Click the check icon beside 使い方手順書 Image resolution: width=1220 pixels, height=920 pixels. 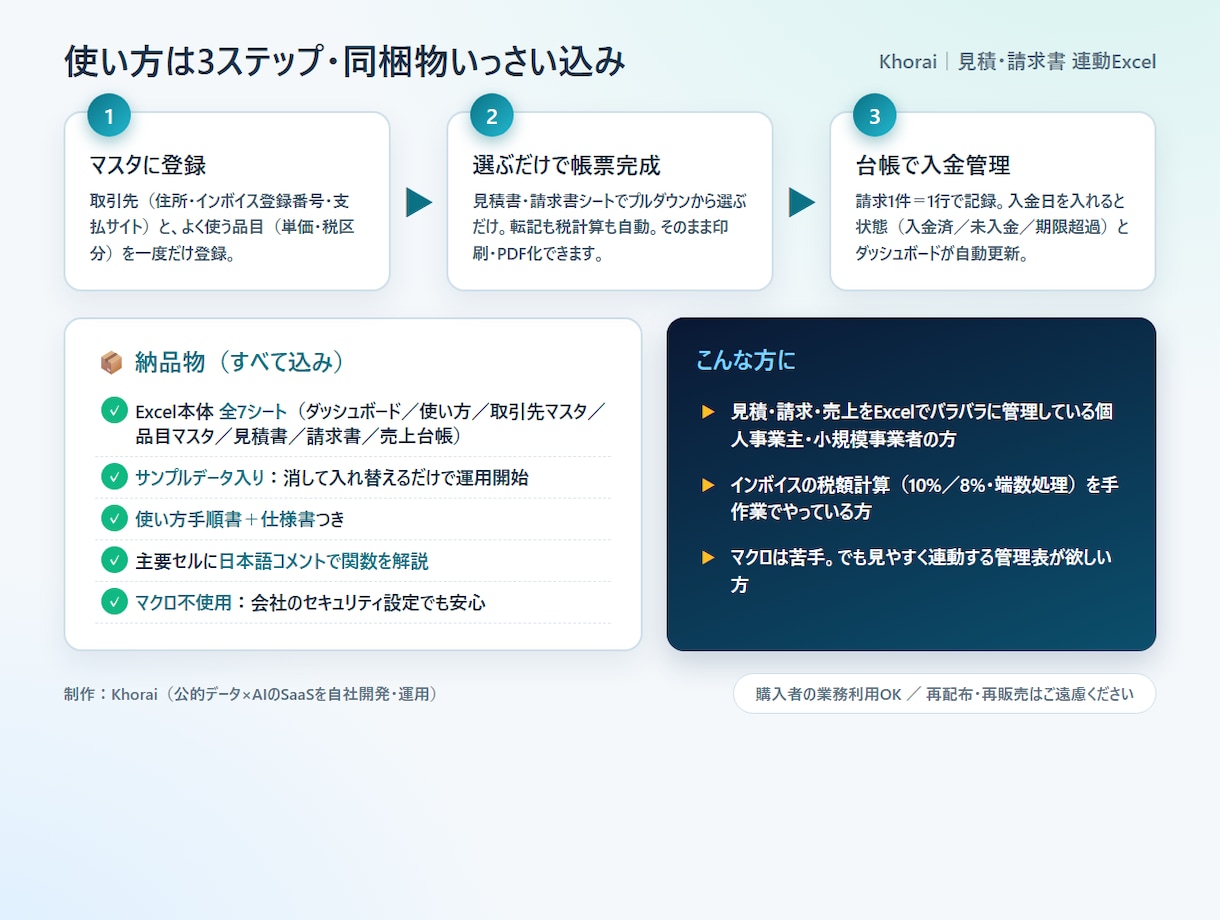click(114, 519)
